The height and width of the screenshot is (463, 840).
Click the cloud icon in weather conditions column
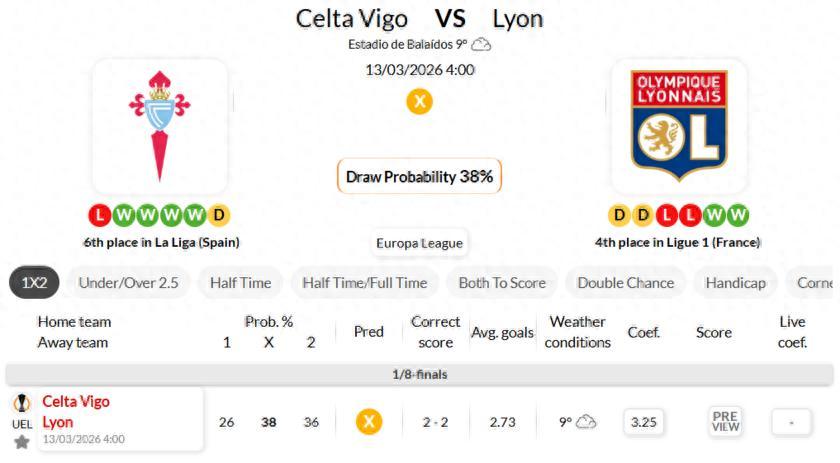585,422
